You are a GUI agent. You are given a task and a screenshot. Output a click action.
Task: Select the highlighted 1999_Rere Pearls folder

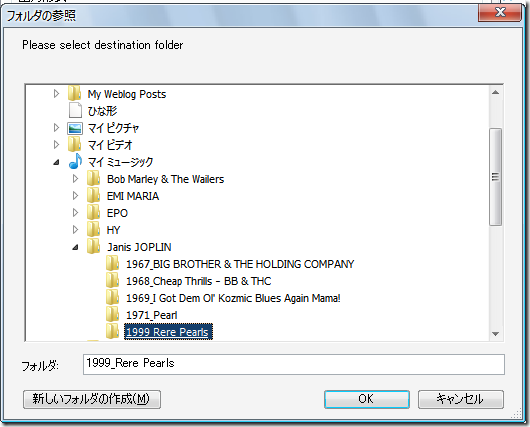[x=168, y=332]
